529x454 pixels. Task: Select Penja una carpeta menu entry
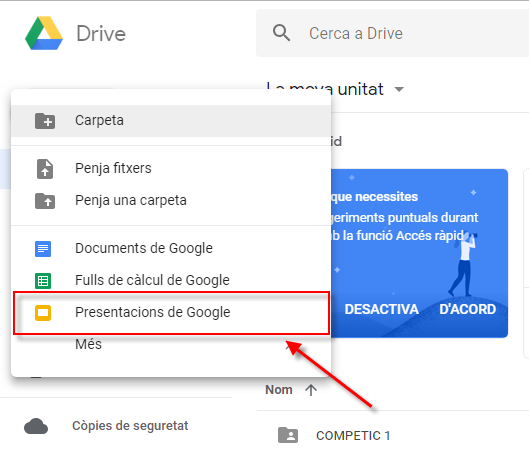(171, 201)
